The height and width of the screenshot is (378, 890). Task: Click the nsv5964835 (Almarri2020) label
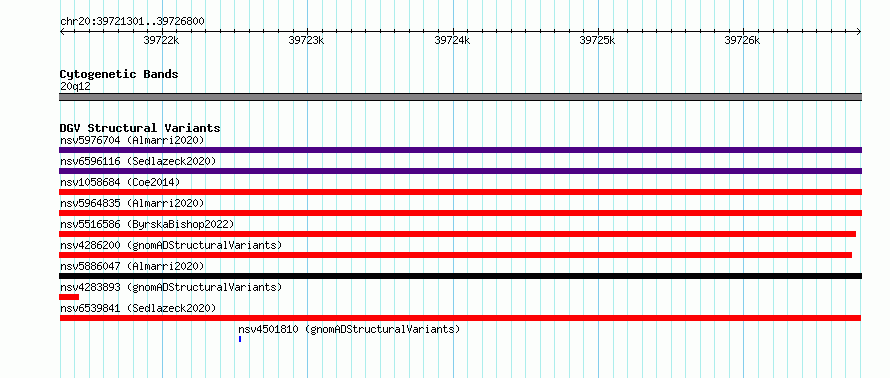point(132,203)
